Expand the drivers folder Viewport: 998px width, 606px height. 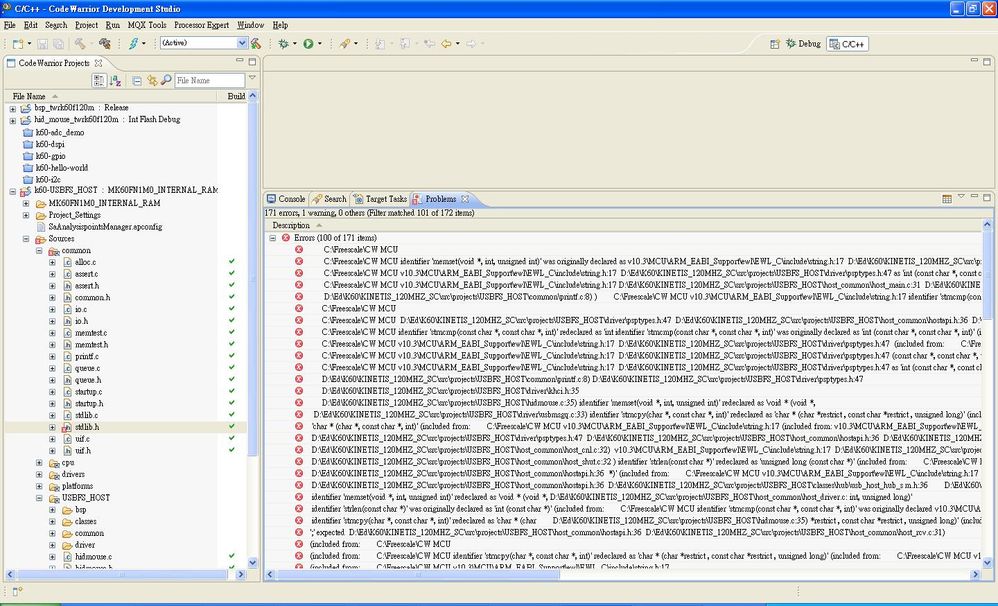39,474
